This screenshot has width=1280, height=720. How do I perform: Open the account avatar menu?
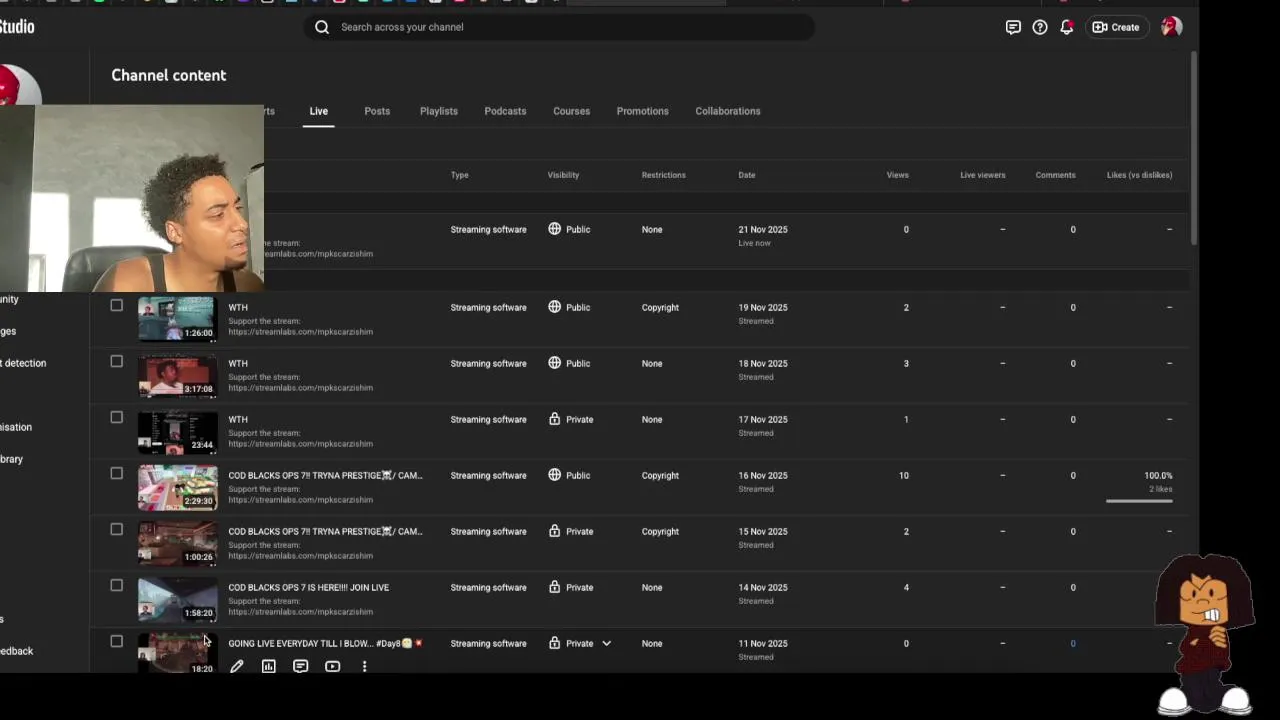(x=1171, y=27)
